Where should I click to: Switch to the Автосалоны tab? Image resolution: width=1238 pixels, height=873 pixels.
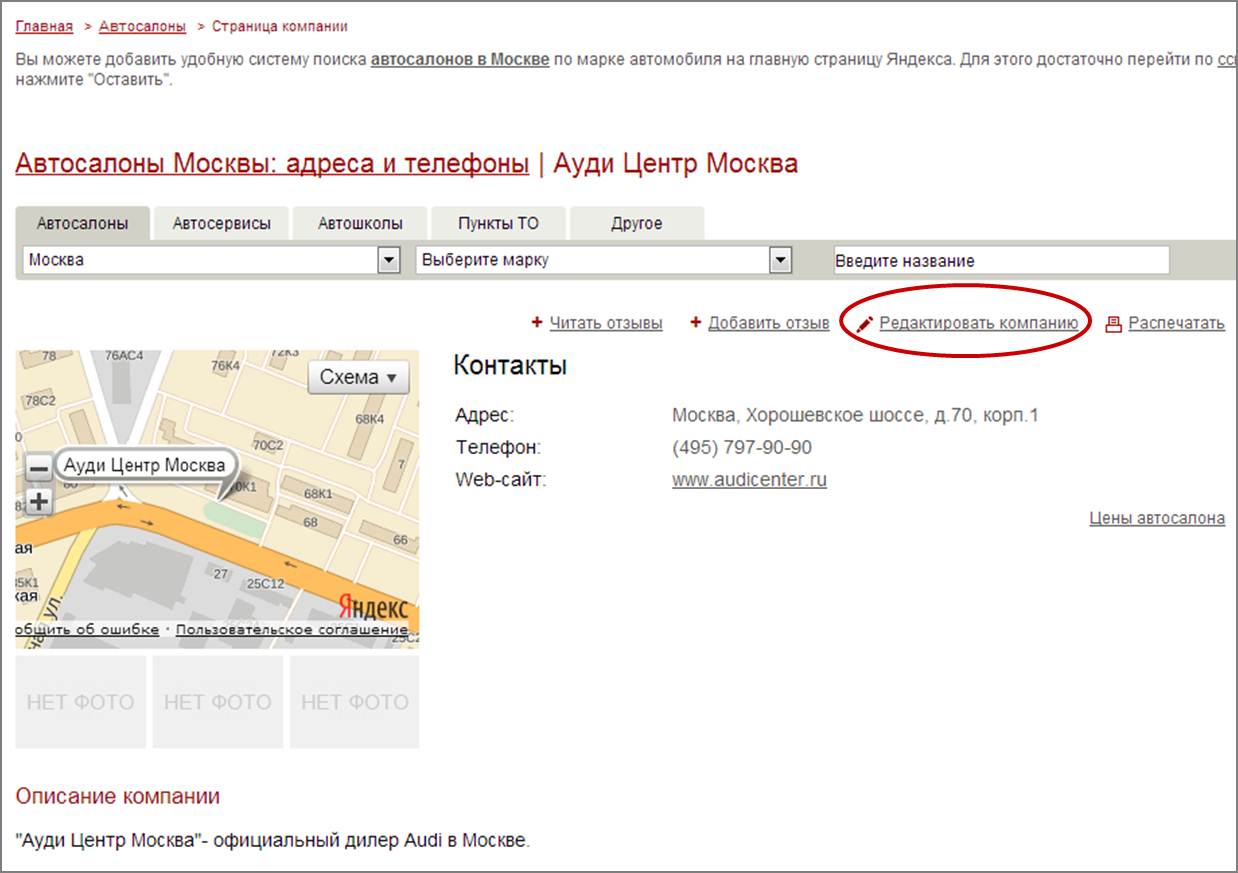point(83,224)
